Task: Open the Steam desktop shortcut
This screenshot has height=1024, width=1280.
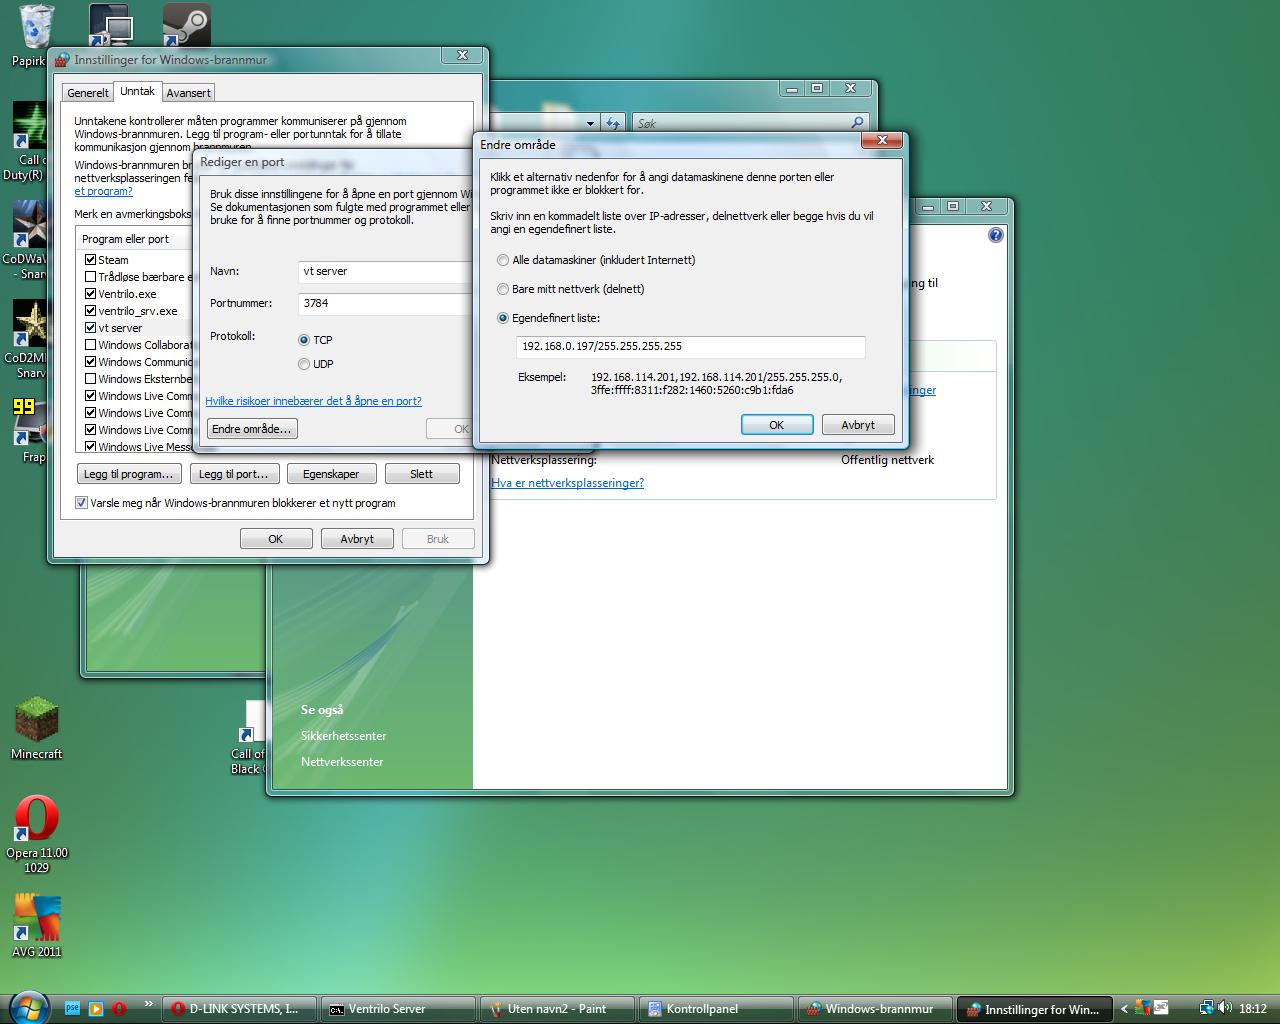Action: coord(186,25)
